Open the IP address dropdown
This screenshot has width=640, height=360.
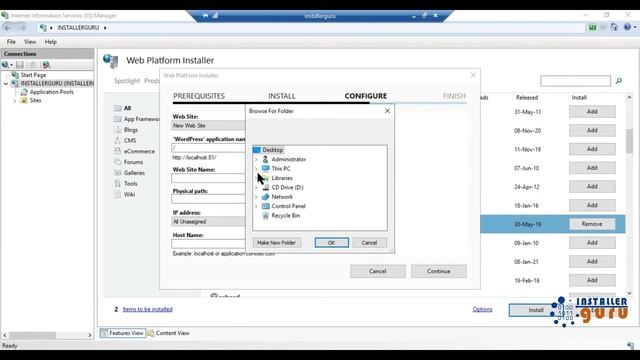(209, 222)
